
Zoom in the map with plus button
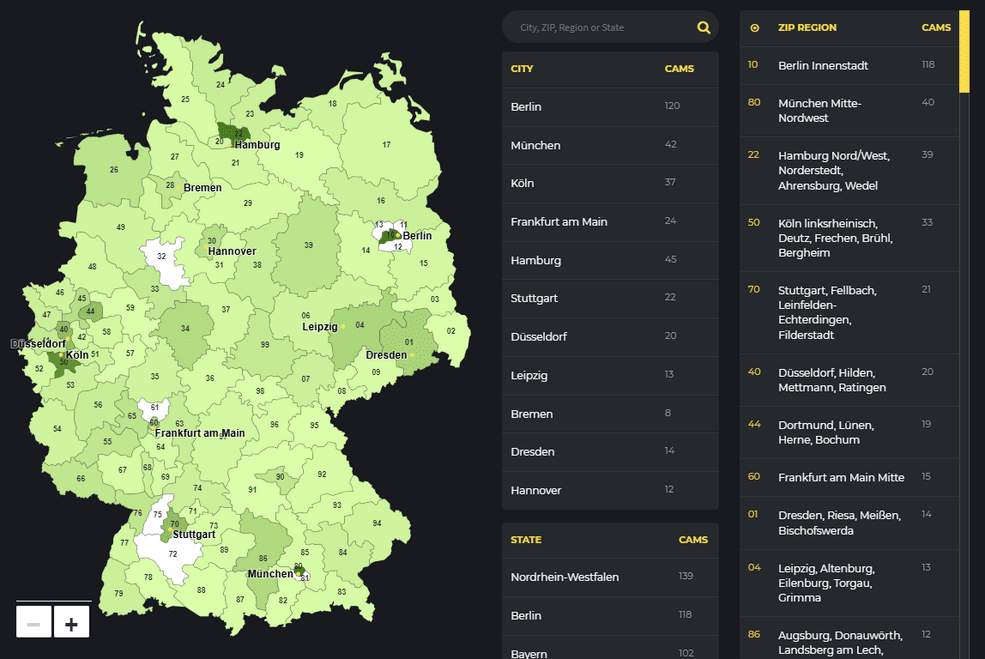pyautogui.click(x=71, y=623)
